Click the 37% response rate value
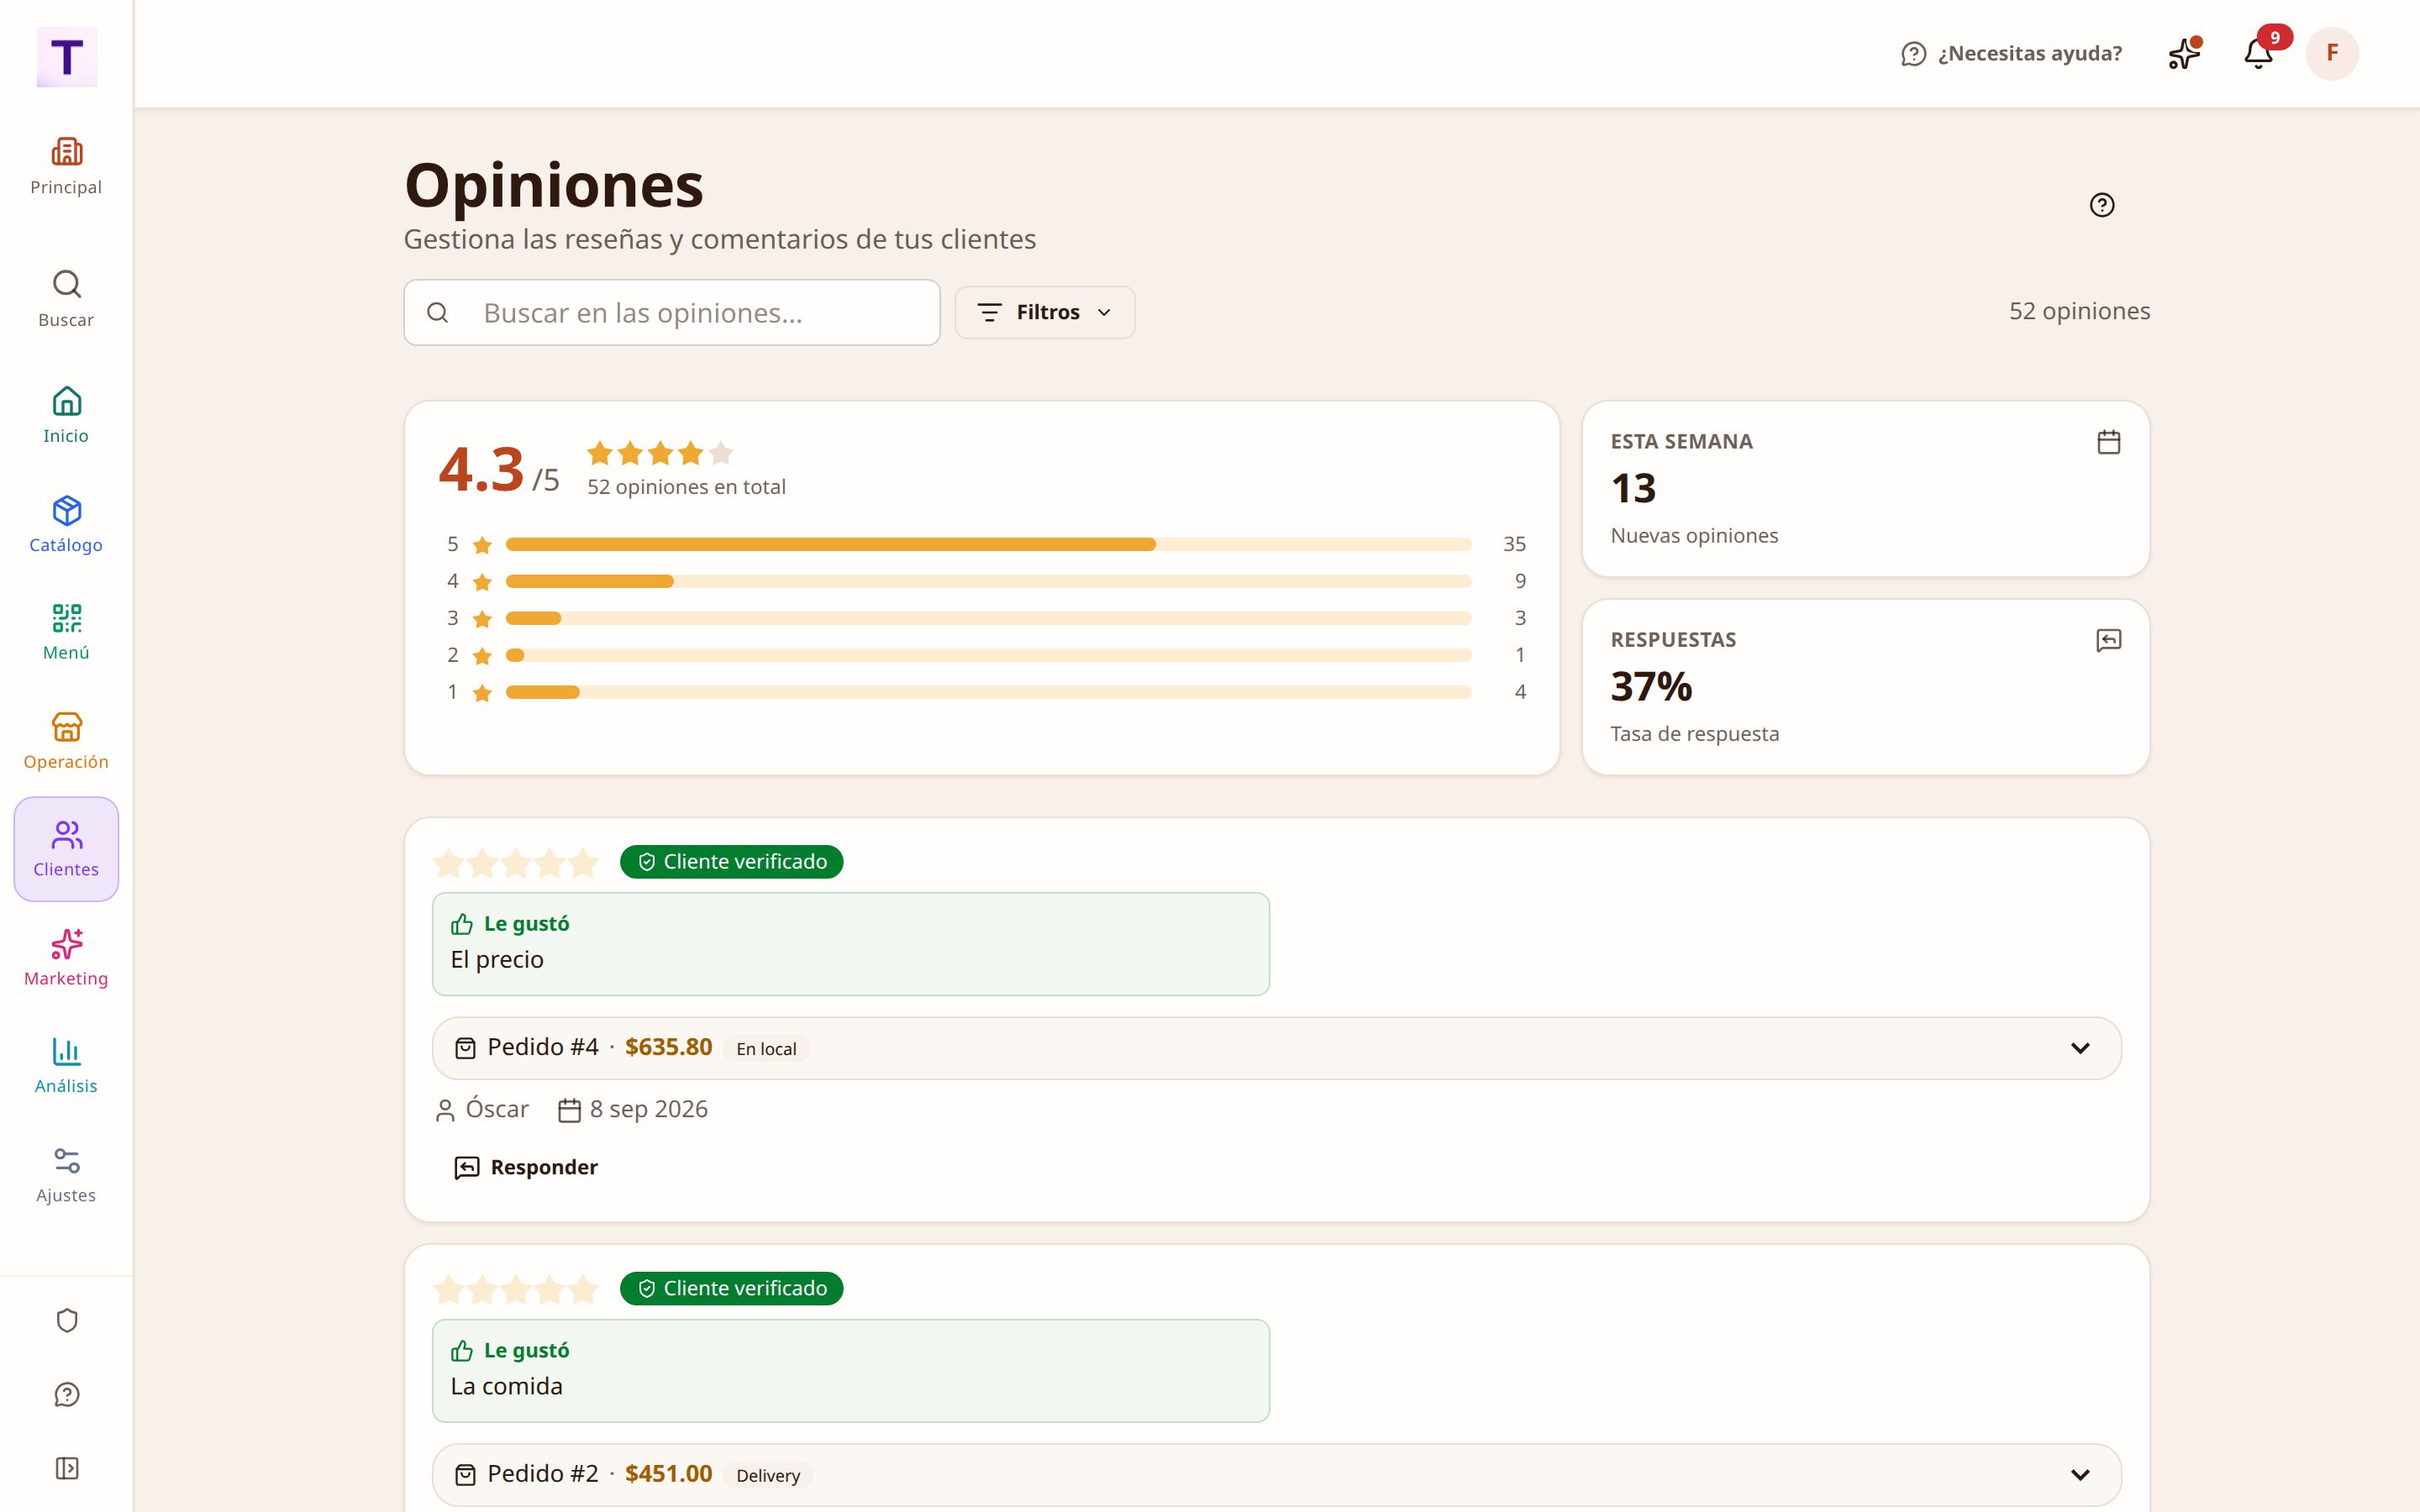 click(1651, 687)
